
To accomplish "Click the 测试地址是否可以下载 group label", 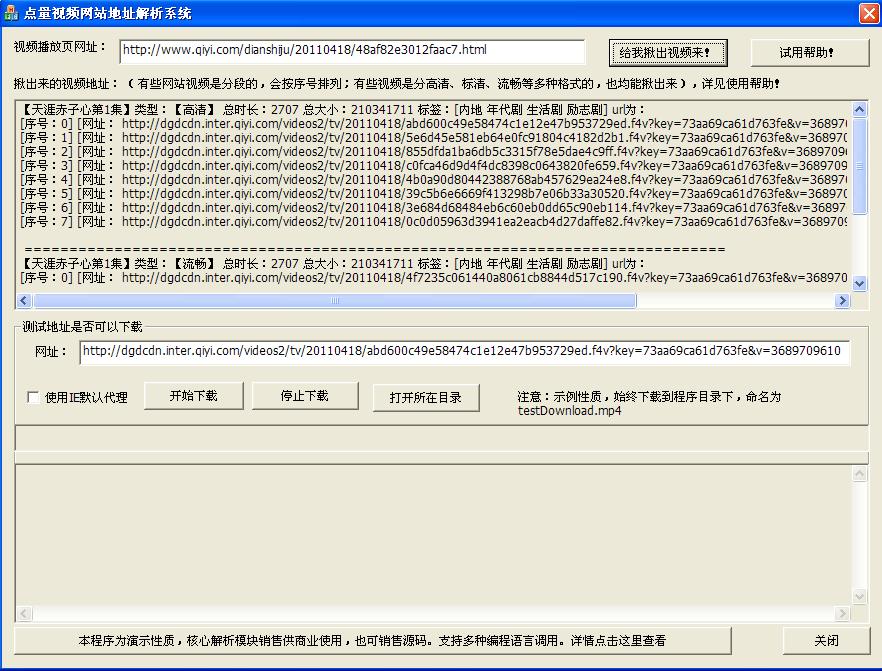I will pyautogui.click(x=82, y=327).
